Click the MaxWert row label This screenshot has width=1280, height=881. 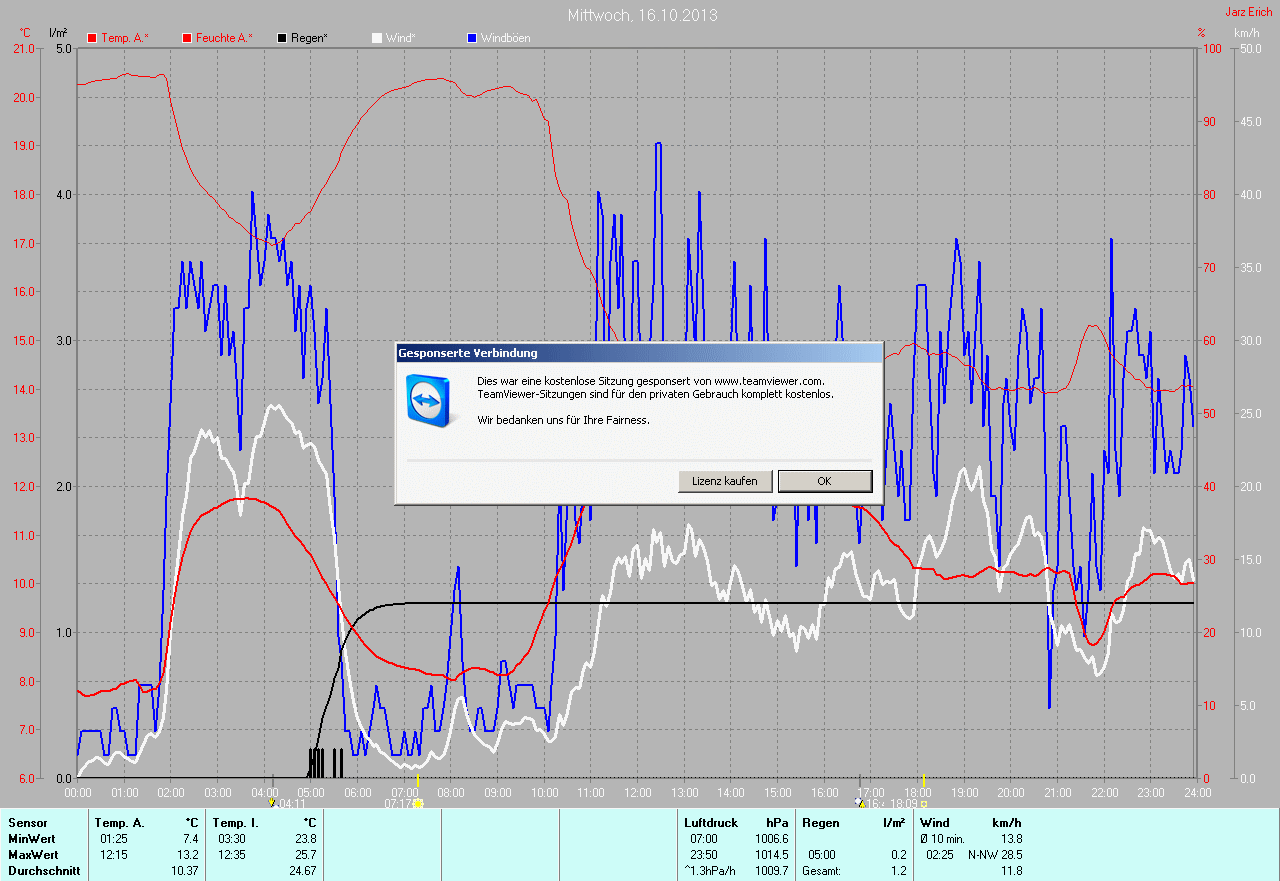tap(32, 855)
